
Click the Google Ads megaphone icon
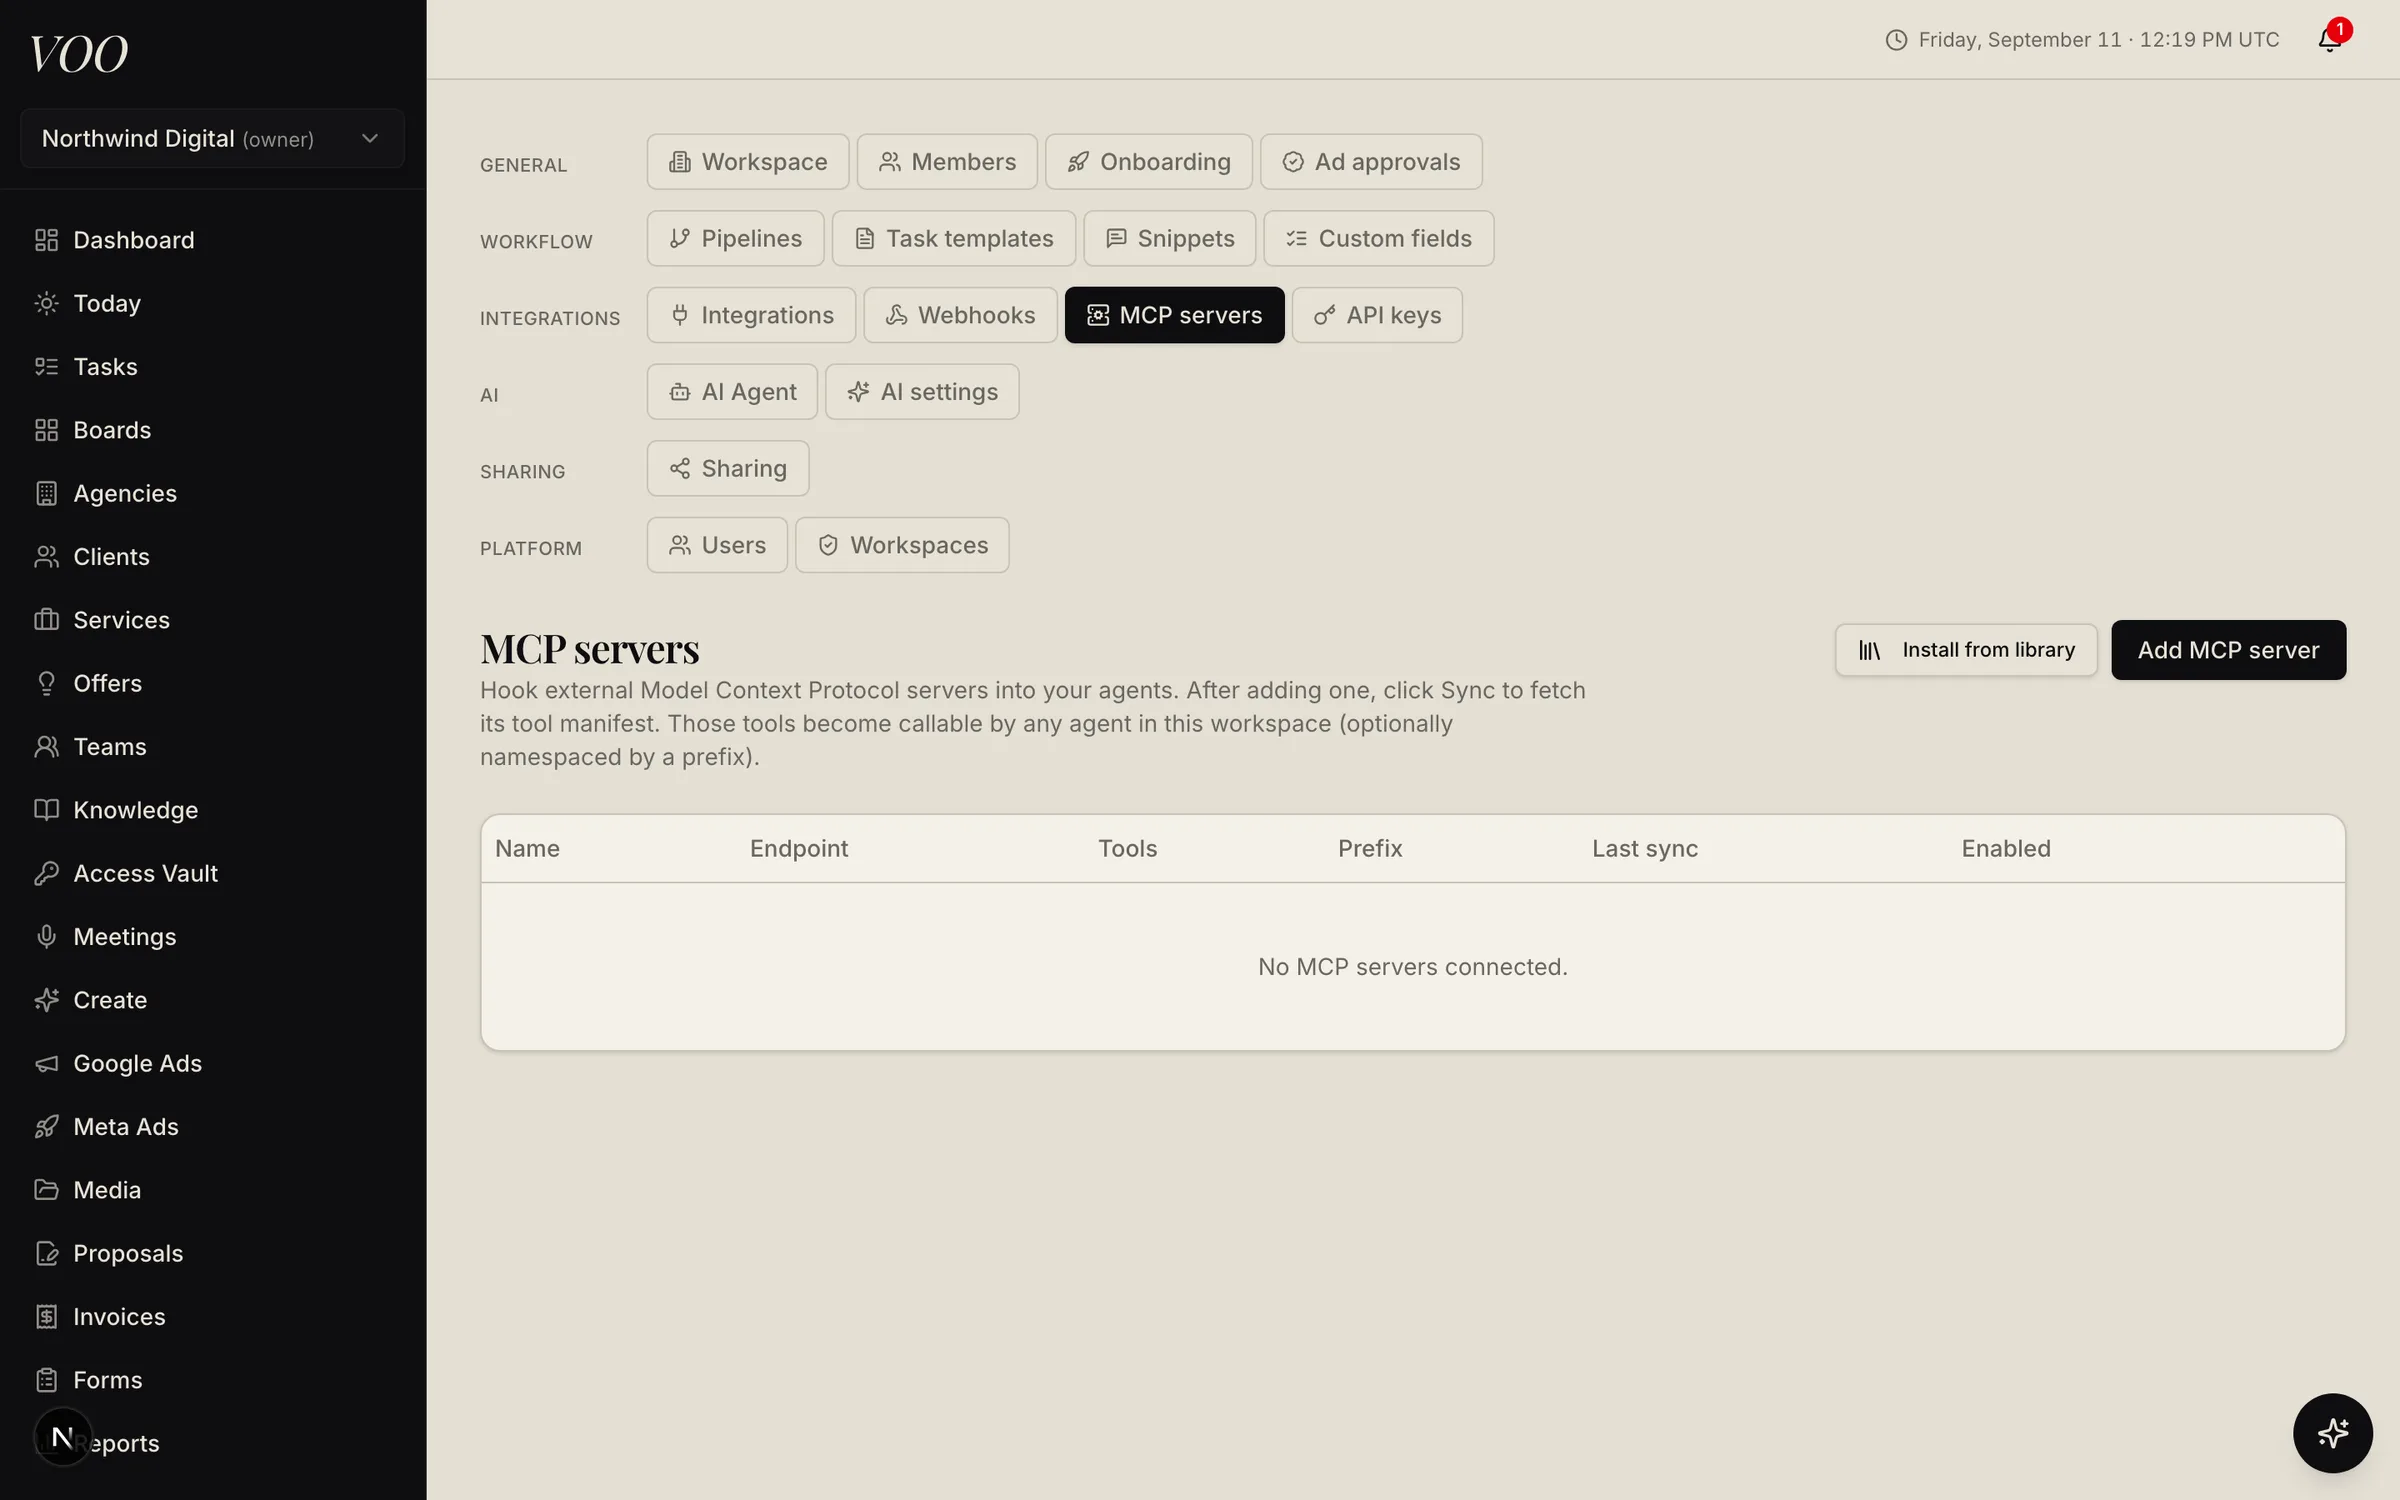point(46,1063)
